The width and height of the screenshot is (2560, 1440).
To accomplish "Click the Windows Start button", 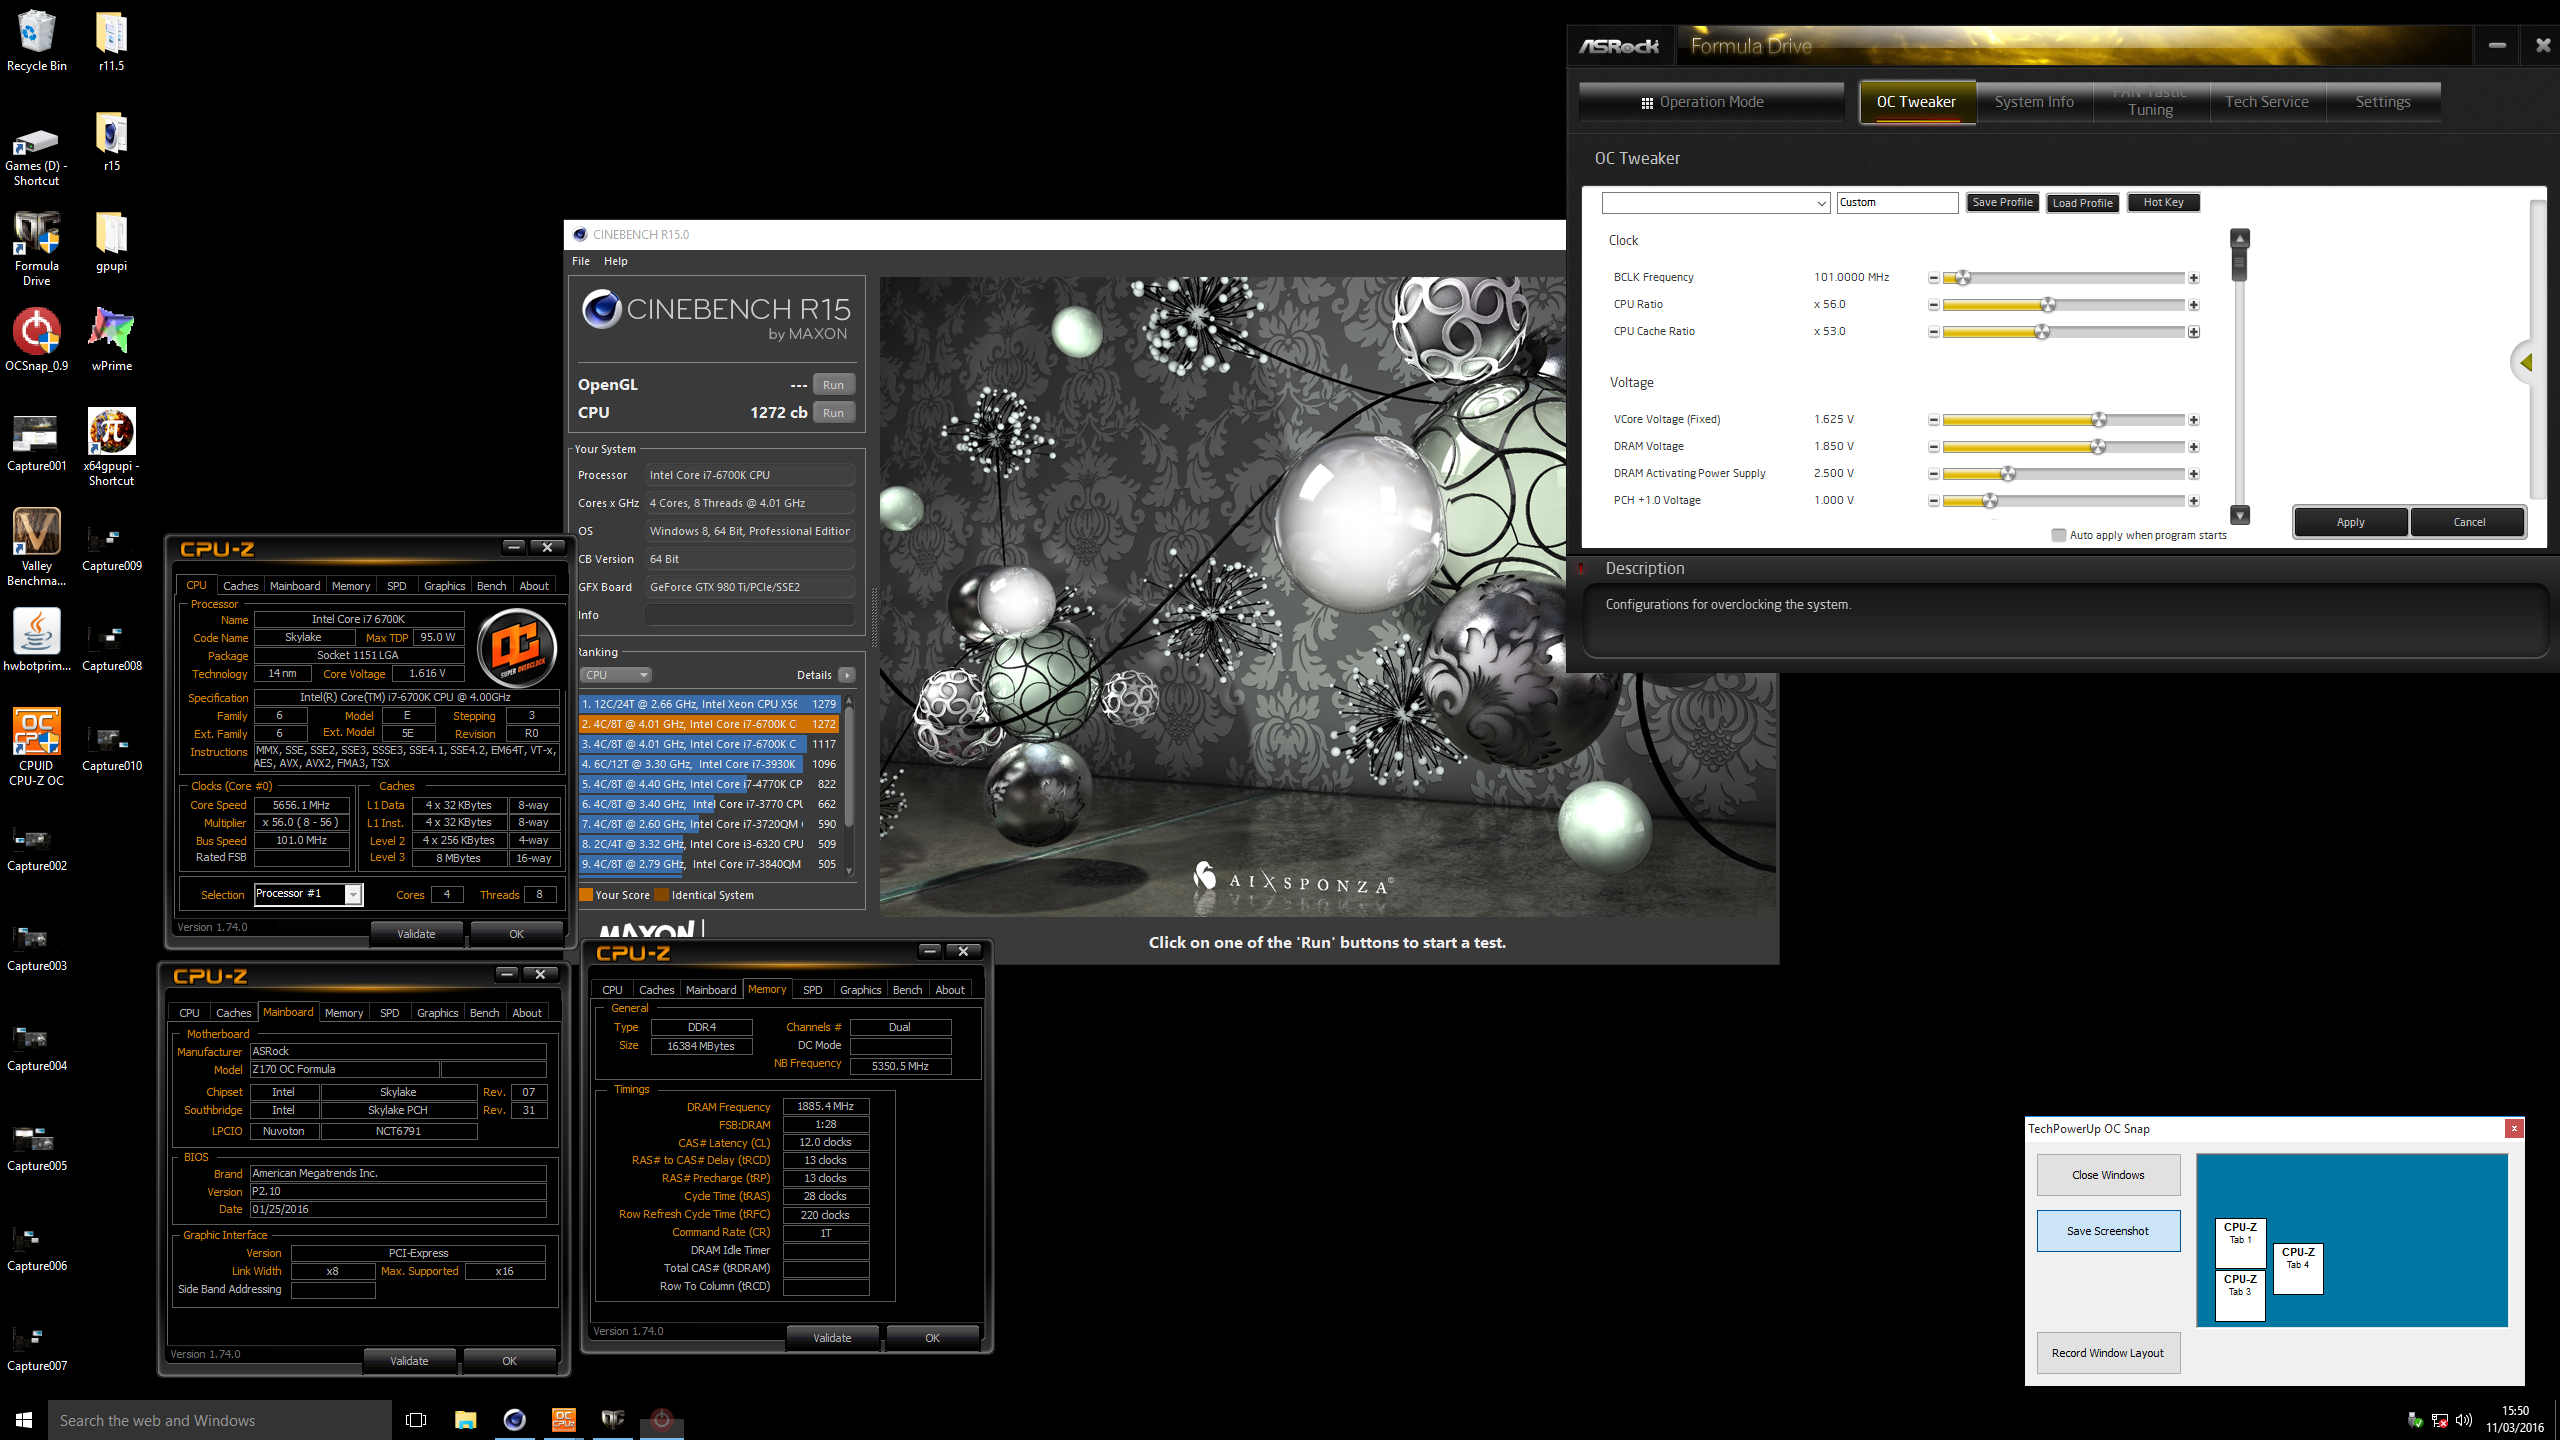I will [x=24, y=1420].
